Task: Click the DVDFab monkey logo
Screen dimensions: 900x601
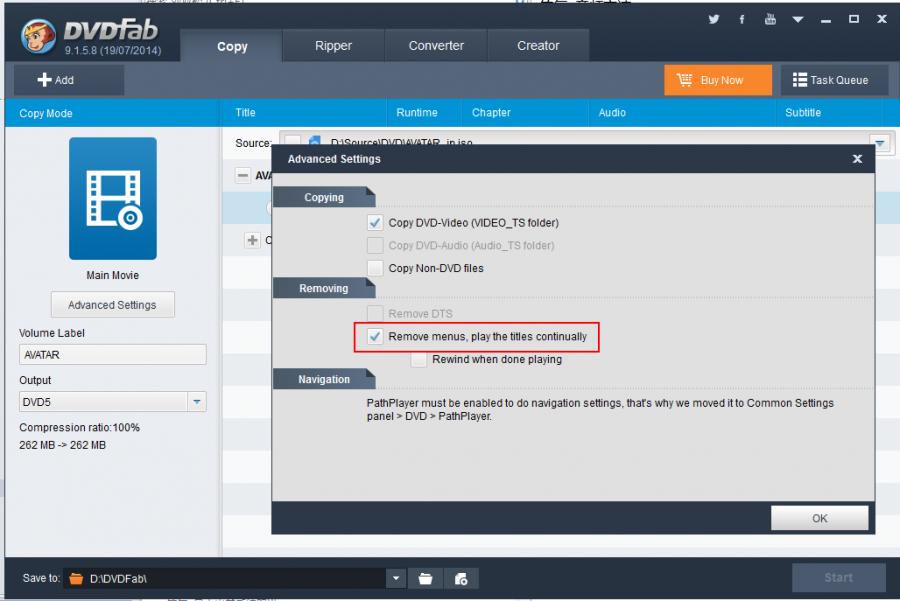Action: (x=38, y=37)
